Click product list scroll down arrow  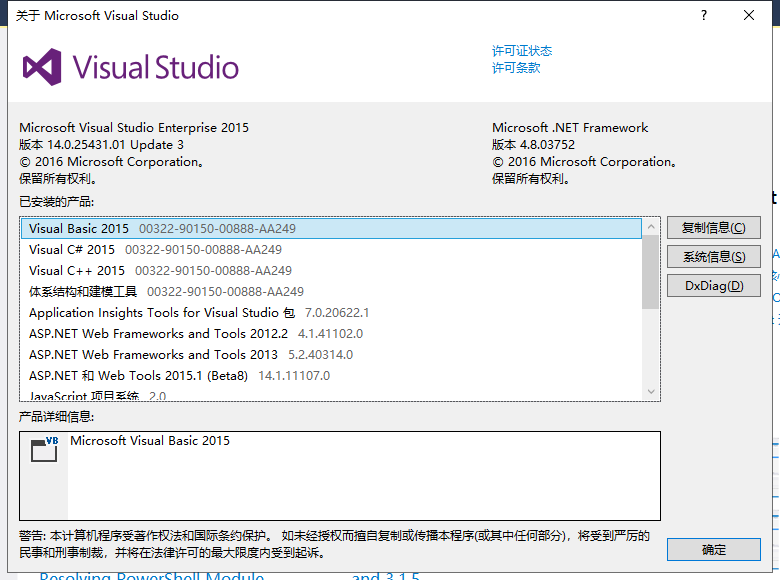pyautogui.click(x=651, y=391)
